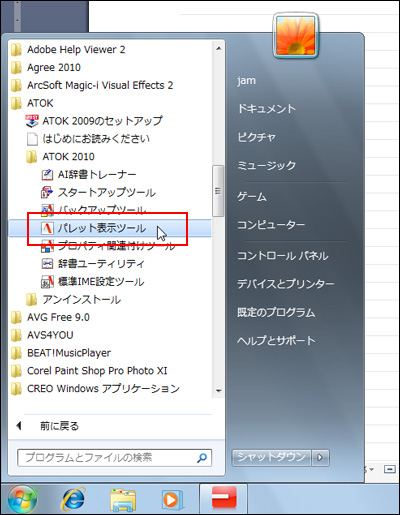Open デバイスとプリンター

(x=285, y=284)
